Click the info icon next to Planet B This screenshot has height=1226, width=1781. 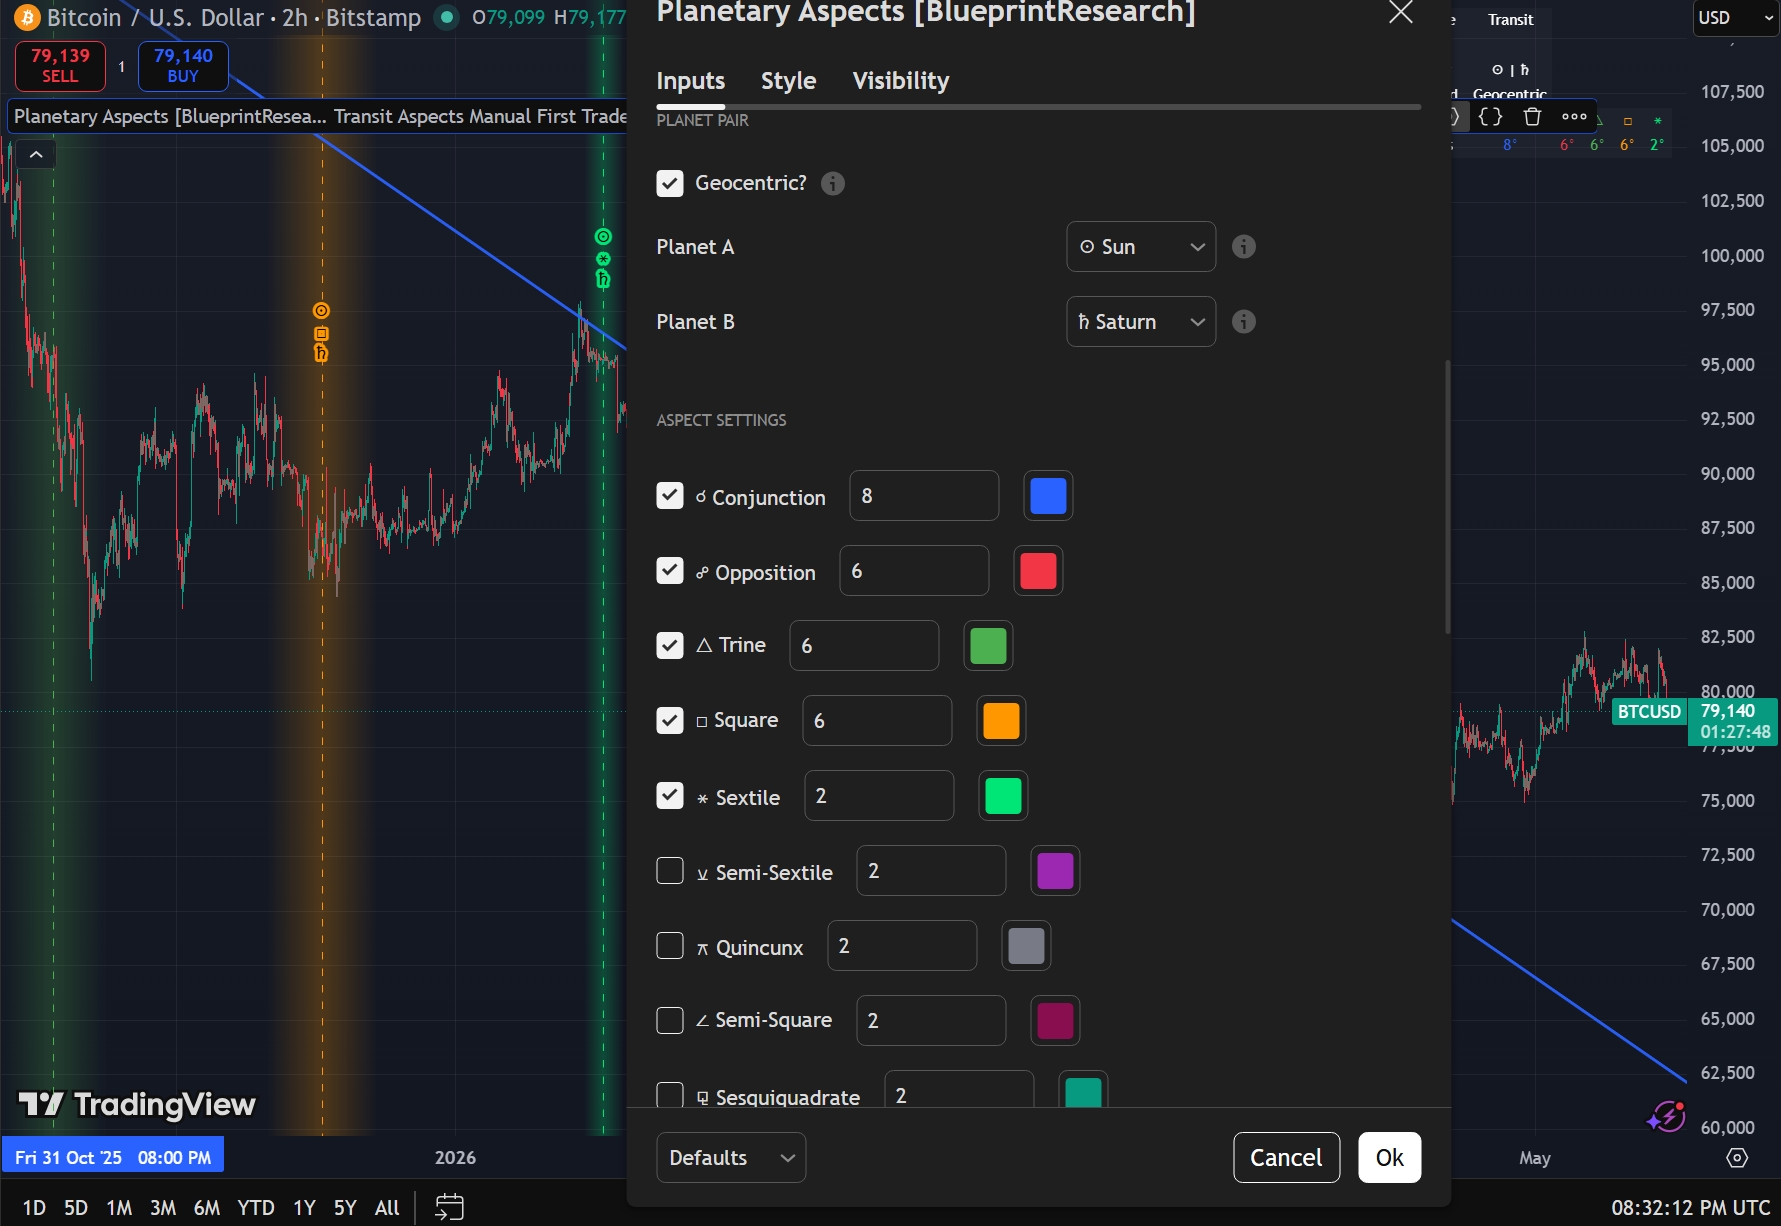coord(1244,321)
